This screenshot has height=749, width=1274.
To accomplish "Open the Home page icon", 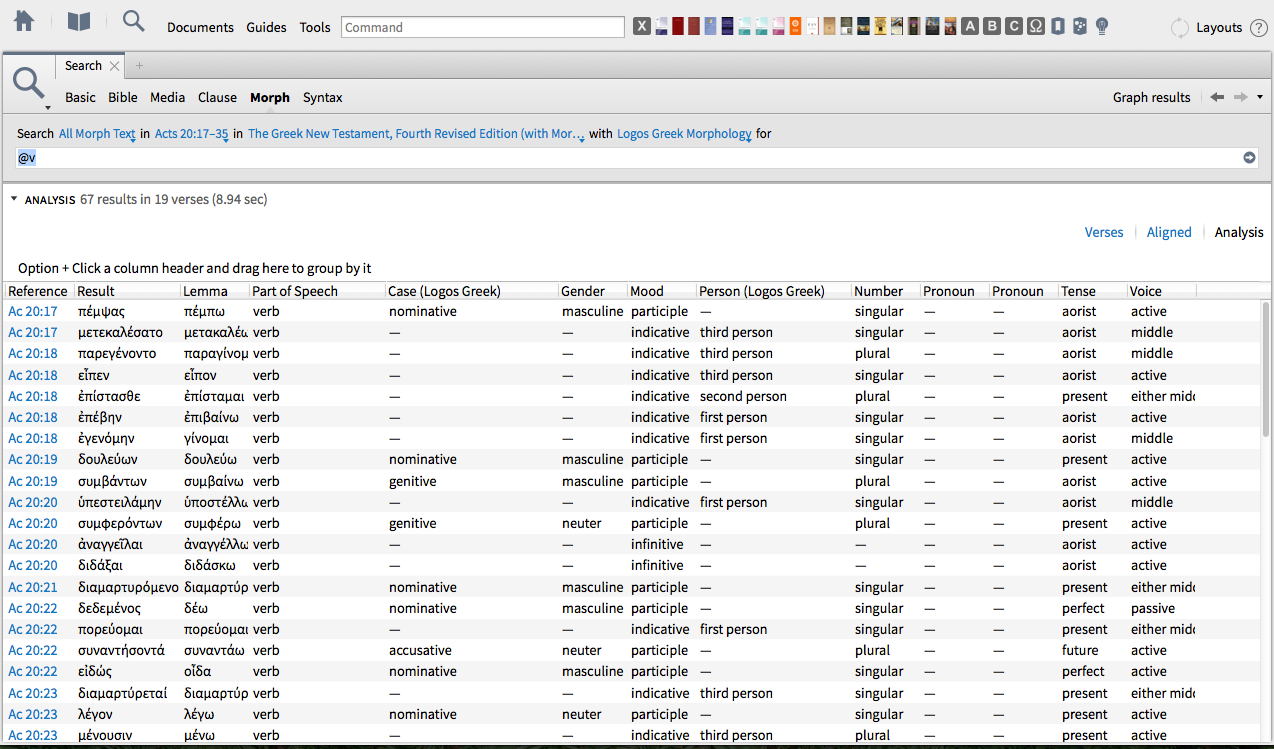I will point(22,20).
